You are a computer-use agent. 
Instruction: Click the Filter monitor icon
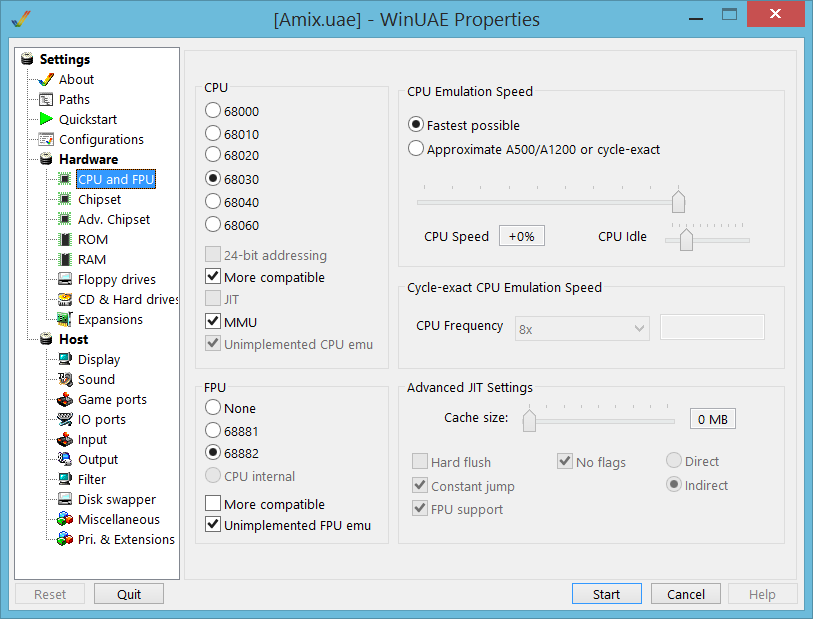point(65,480)
